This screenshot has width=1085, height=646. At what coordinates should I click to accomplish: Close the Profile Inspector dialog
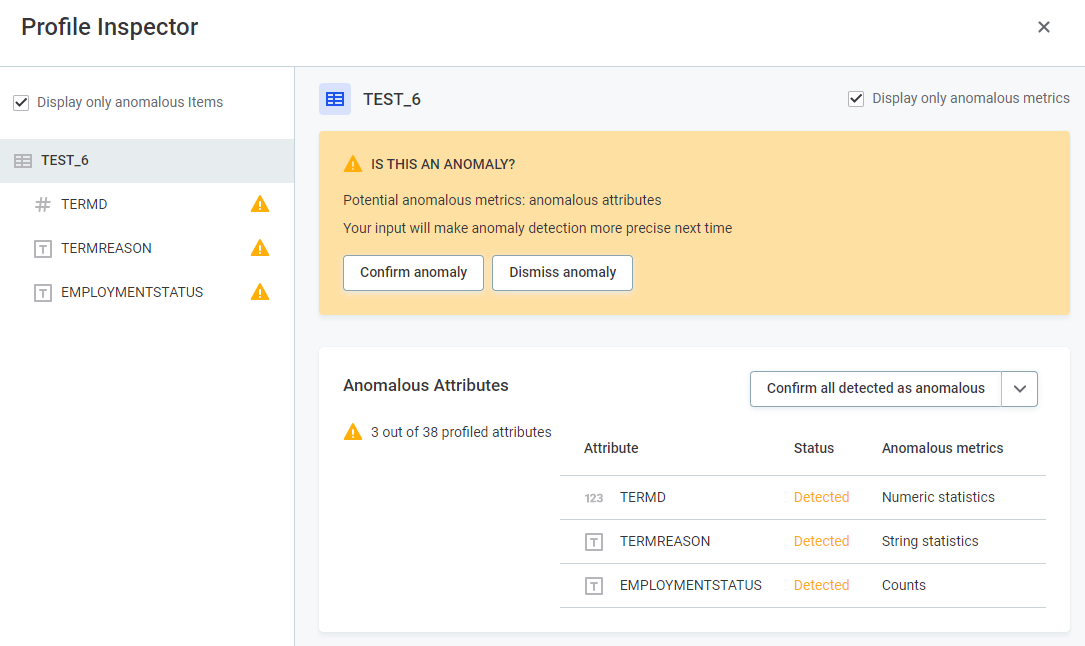pyautogui.click(x=1044, y=27)
